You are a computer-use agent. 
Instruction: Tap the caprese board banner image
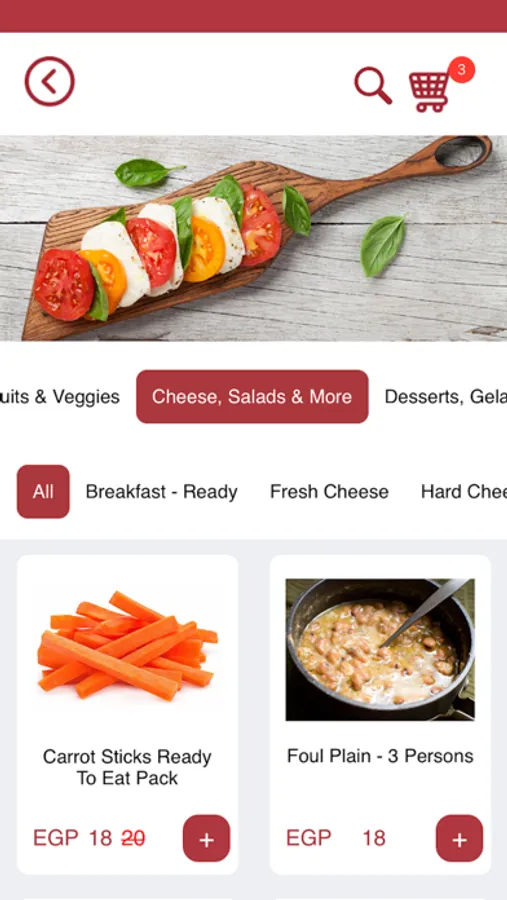(253, 238)
